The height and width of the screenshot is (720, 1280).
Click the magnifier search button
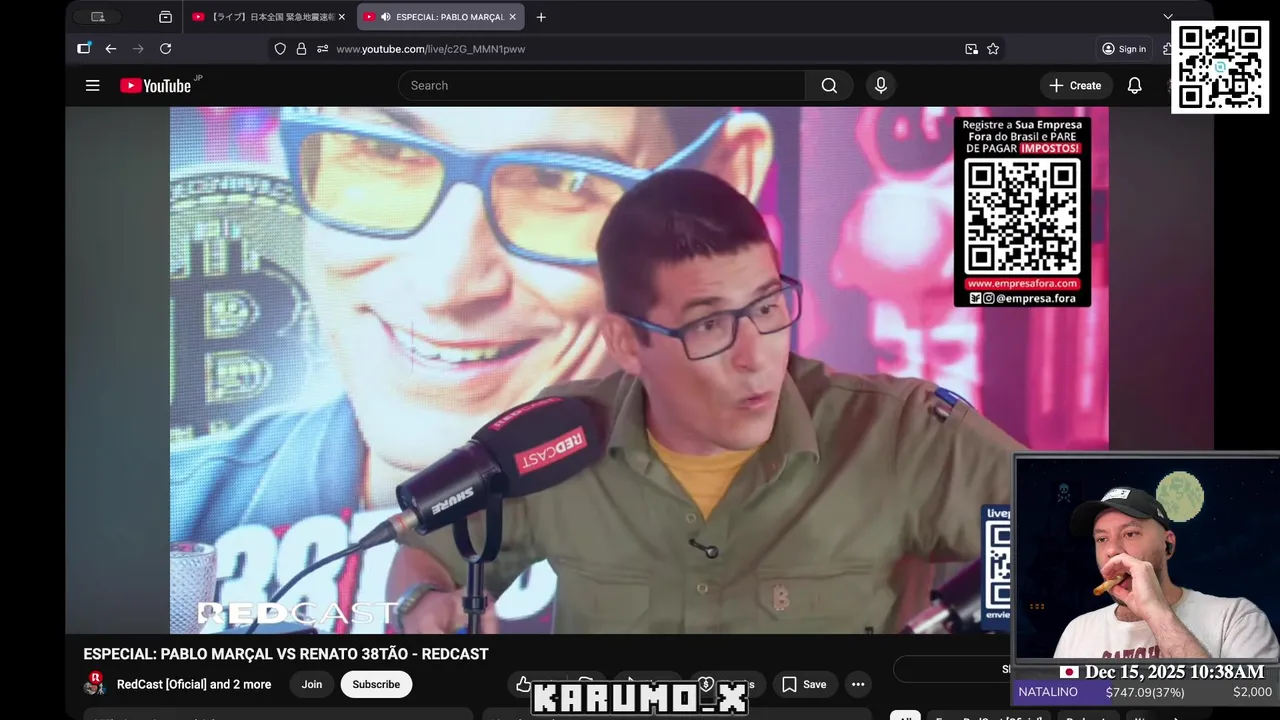(x=829, y=85)
